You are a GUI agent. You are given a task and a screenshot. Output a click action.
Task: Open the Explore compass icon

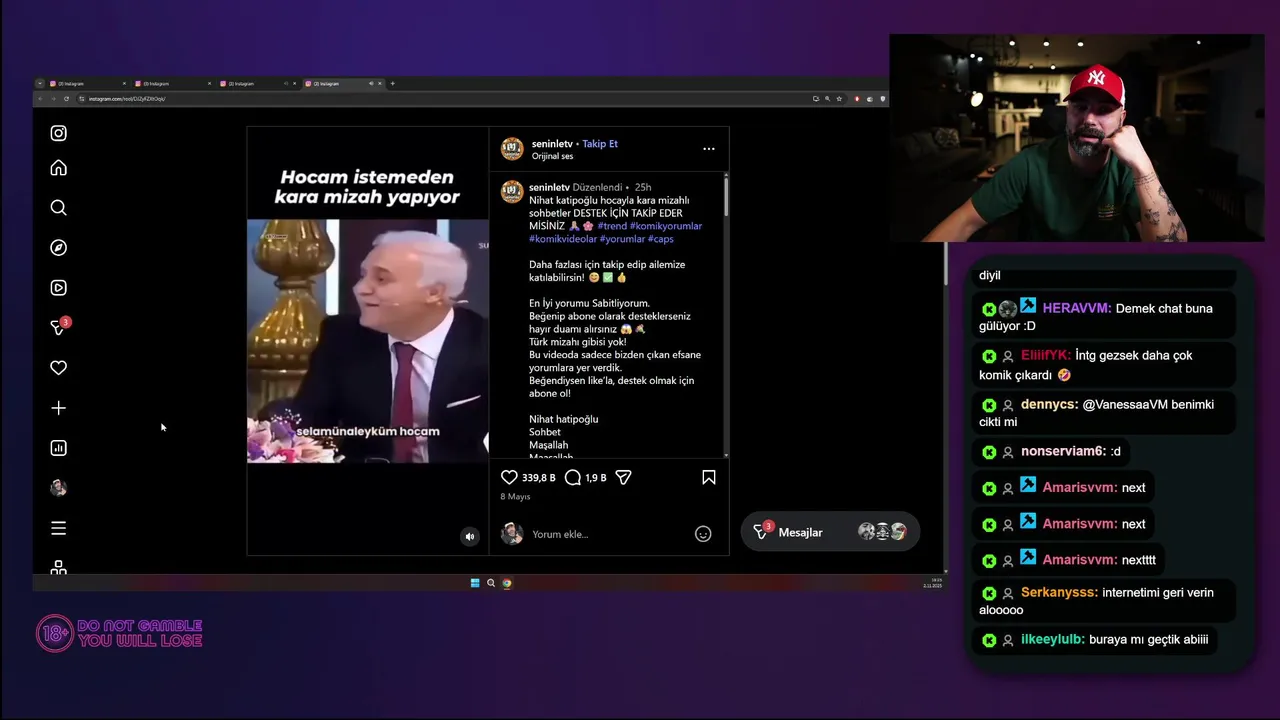click(x=58, y=248)
